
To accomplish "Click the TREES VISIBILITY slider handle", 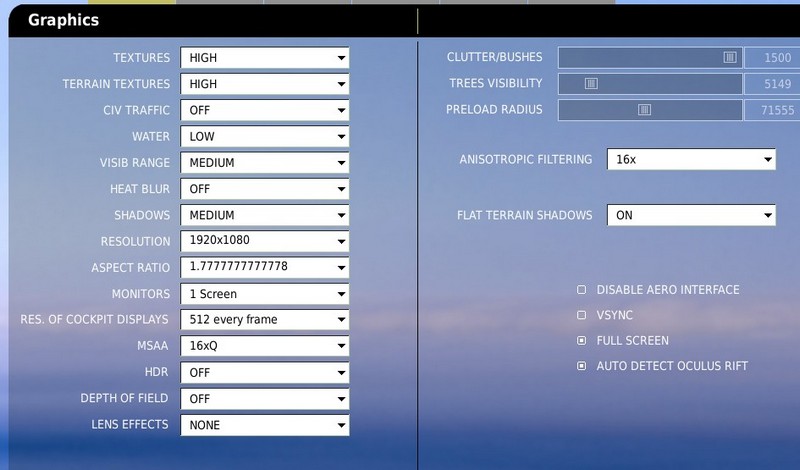I will click(591, 83).
